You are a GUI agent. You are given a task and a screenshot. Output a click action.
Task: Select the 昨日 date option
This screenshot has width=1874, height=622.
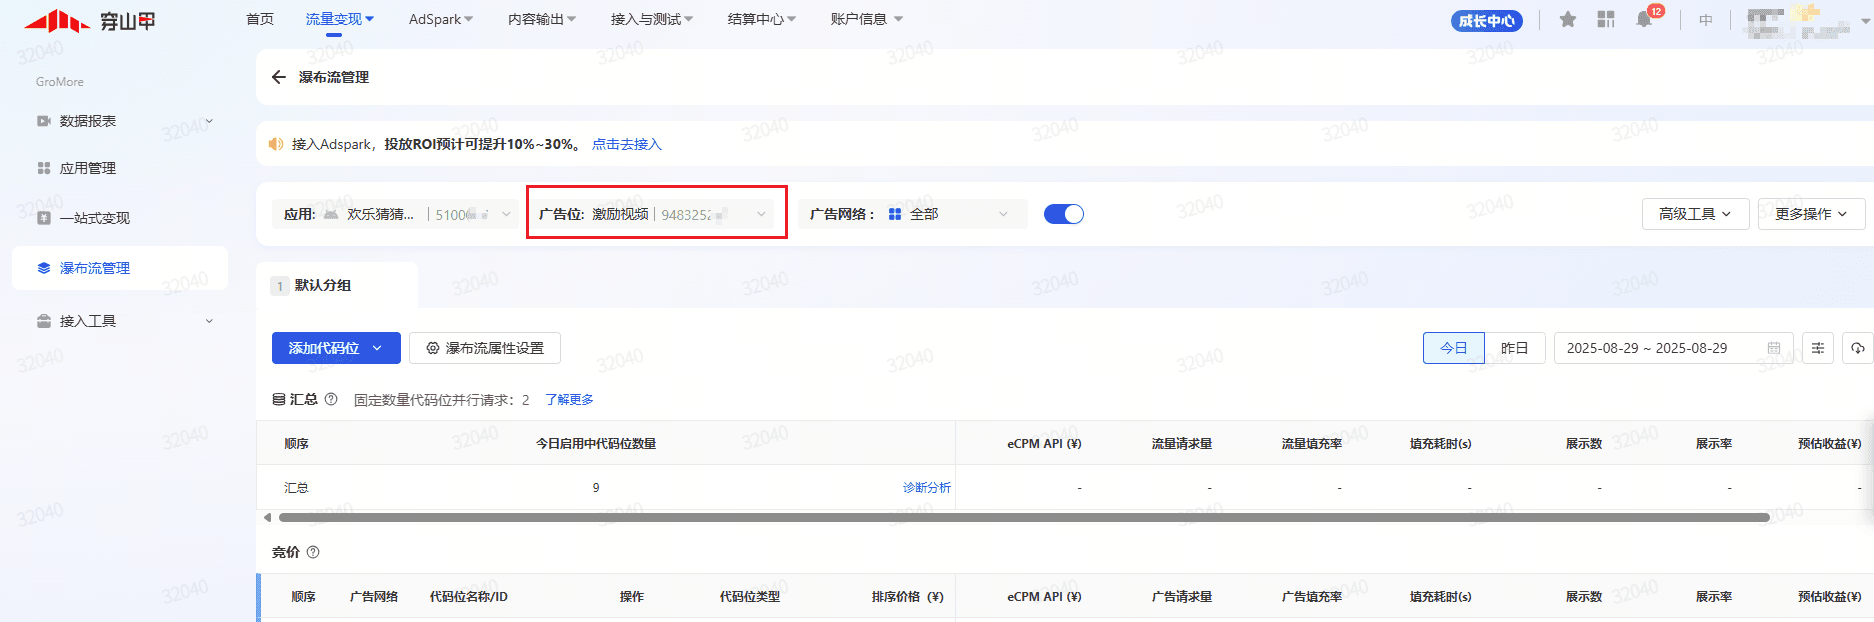coord(1515,348)
